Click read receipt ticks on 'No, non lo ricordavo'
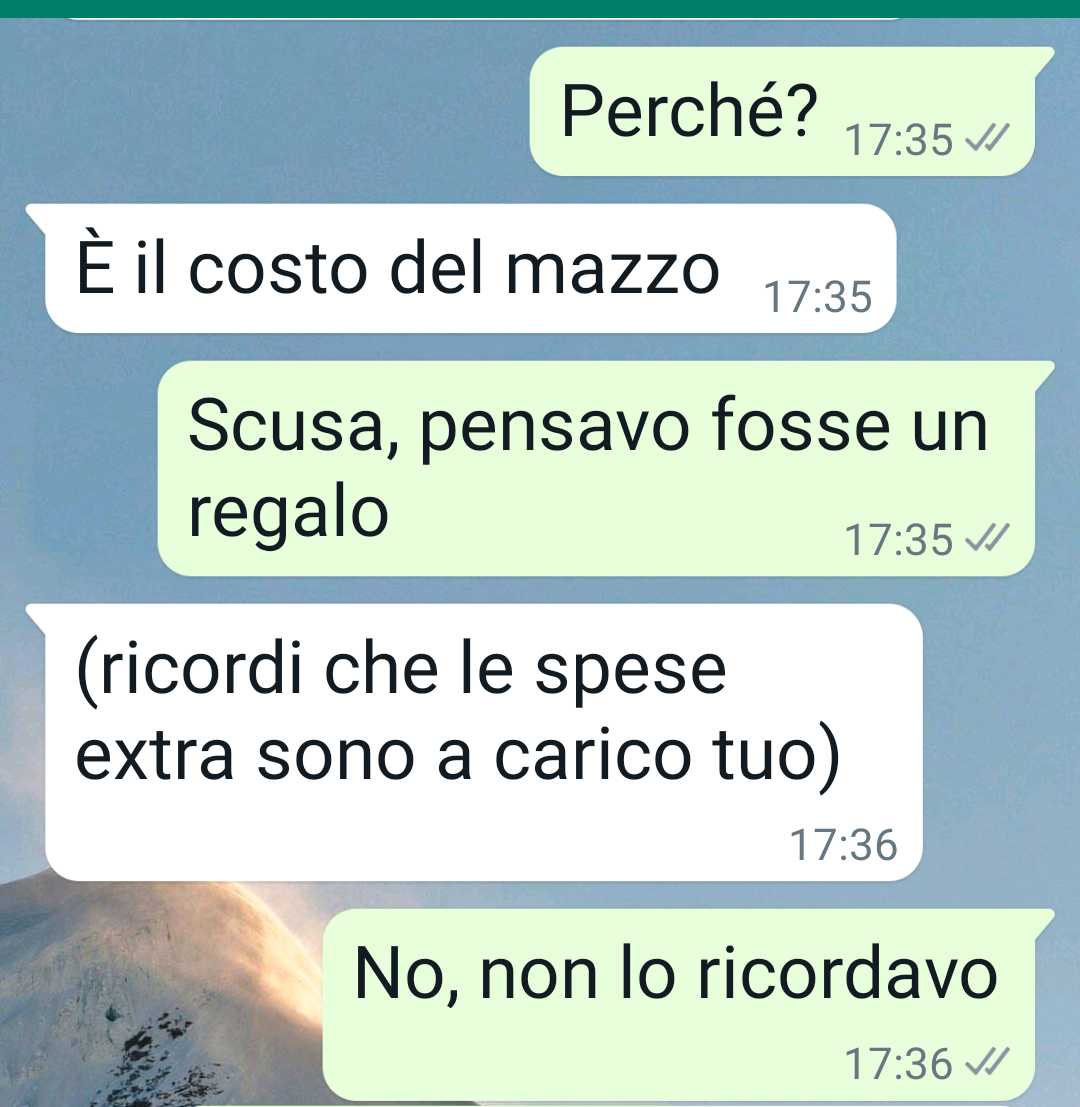Screen dimensions: 1080x1107 coord(988,1061)
